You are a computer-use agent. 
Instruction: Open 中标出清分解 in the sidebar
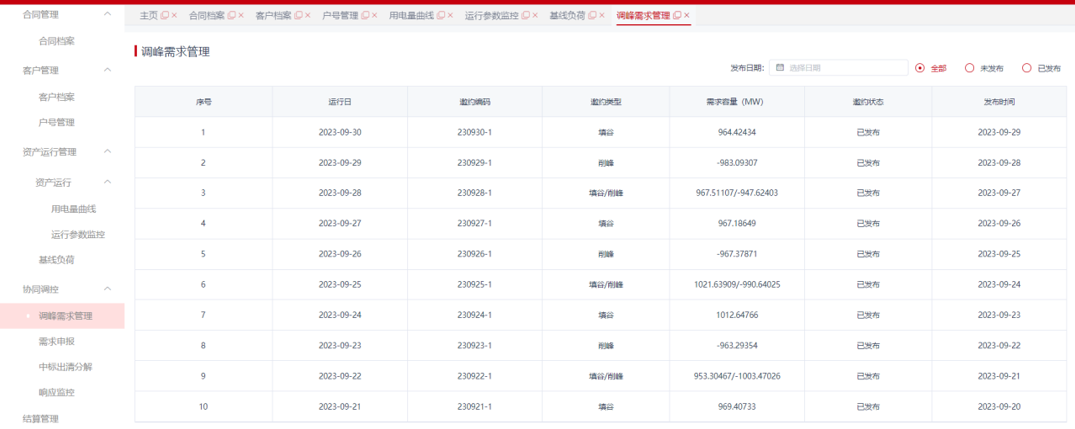click(65, 367)
